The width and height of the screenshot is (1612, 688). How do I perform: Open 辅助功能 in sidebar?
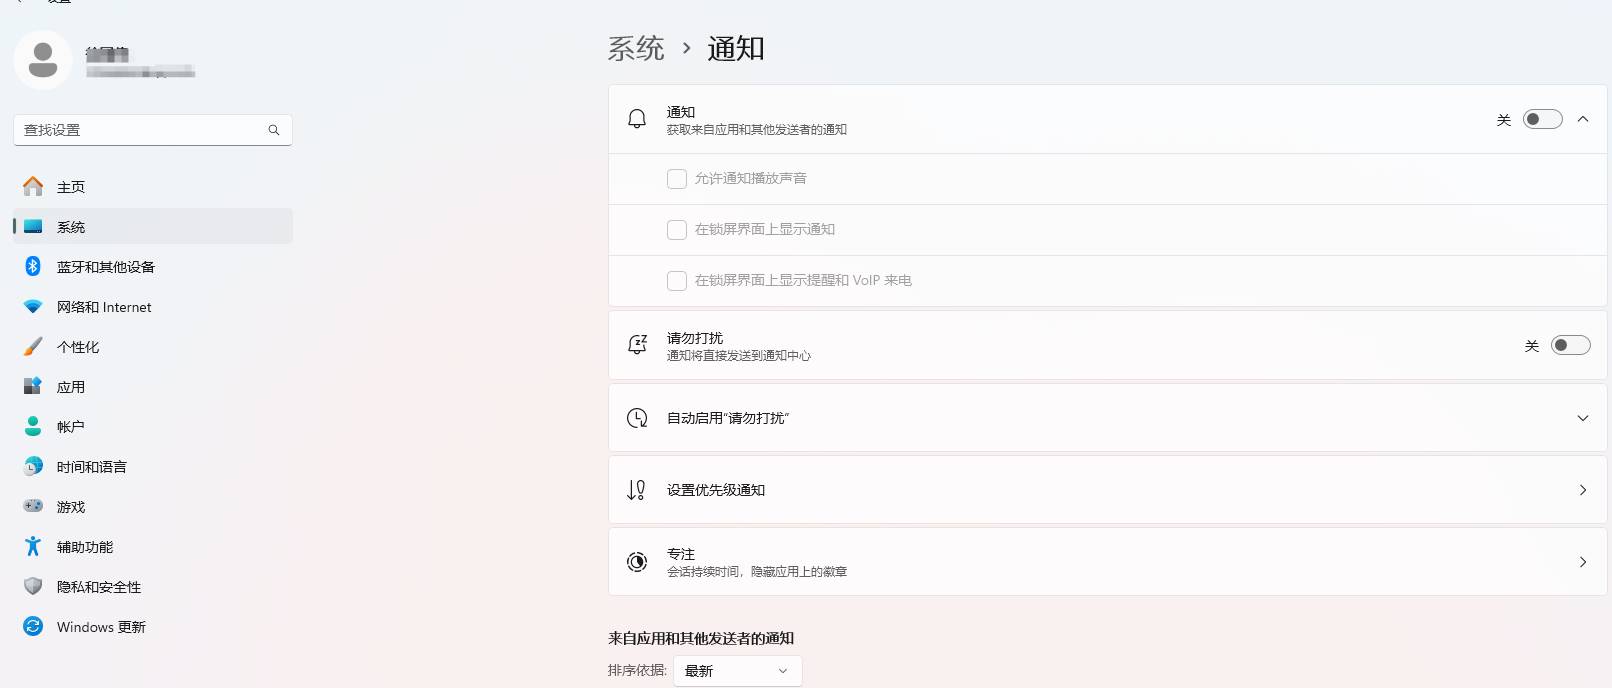pyautogui.click(x=153, y=546)
